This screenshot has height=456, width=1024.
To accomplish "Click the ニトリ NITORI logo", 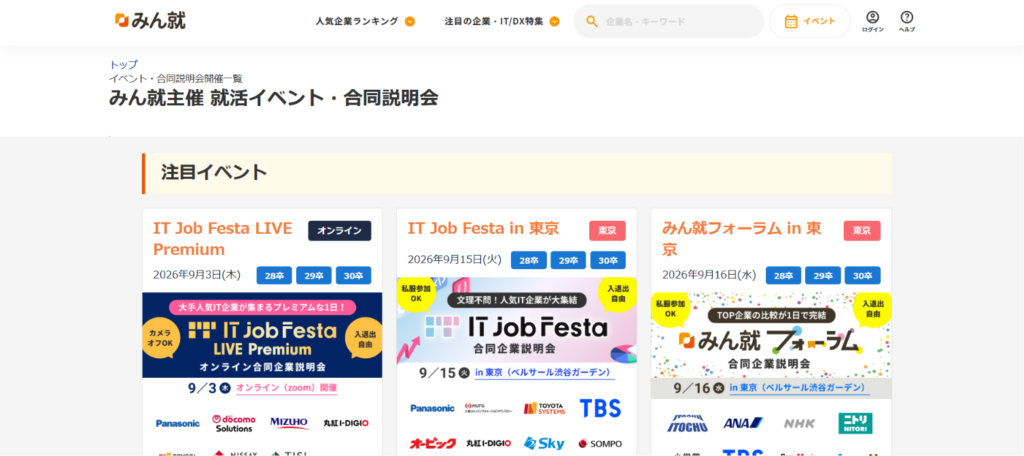I will (855, 423).
